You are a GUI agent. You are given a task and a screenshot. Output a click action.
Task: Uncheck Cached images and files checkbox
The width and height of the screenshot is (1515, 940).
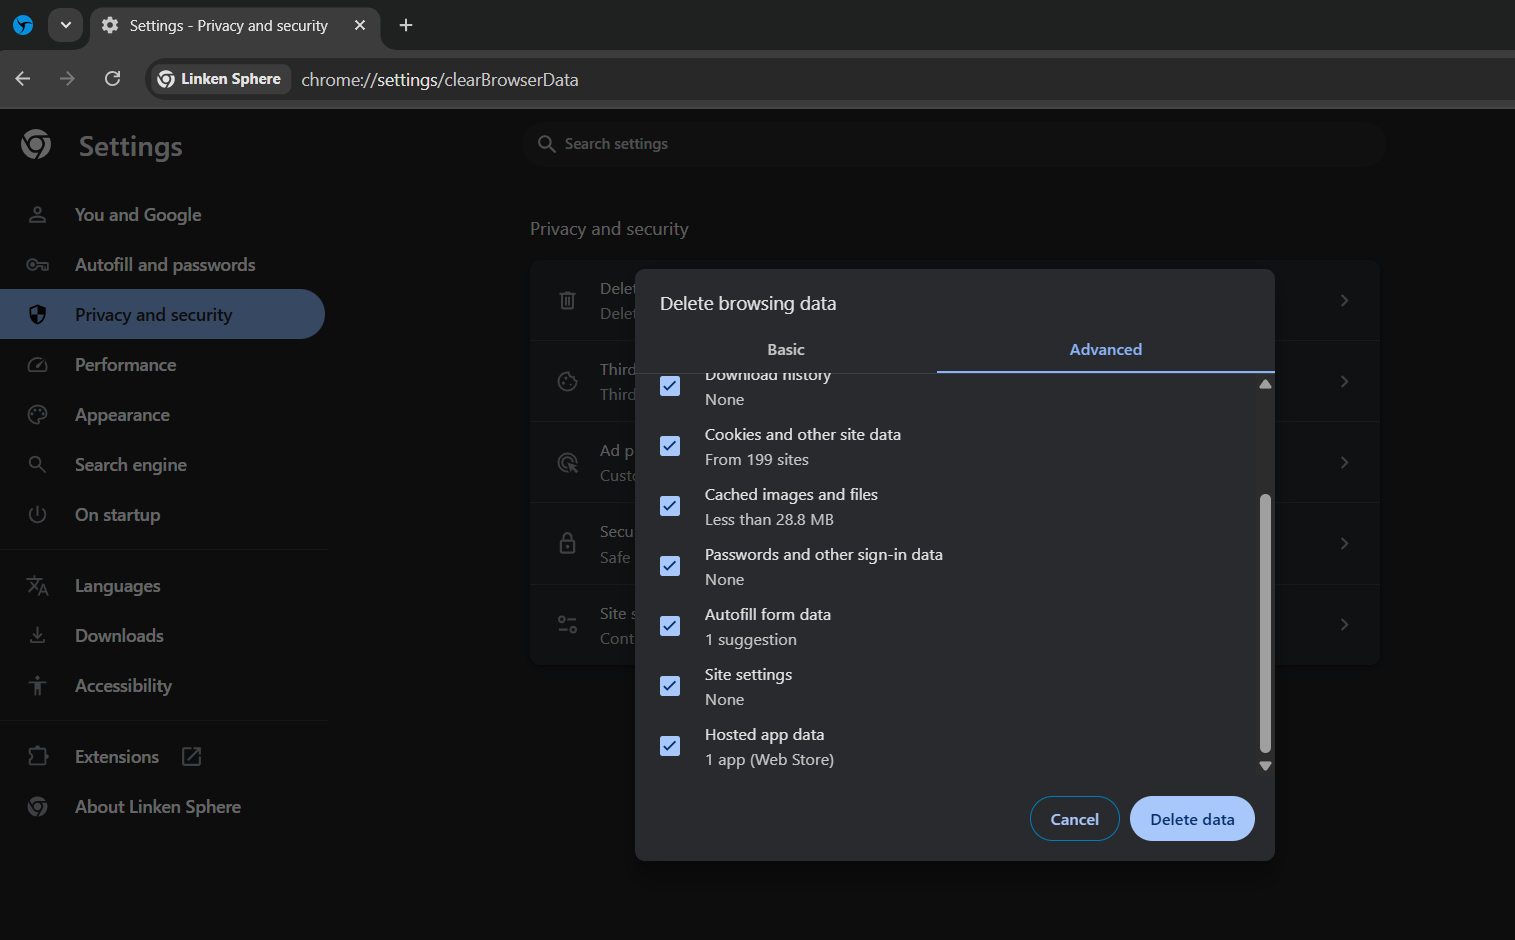(x=670, y=506)
